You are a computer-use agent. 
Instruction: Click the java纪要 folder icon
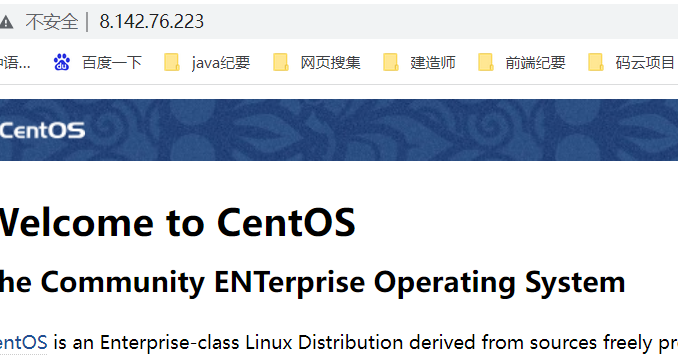pos(172,62)
